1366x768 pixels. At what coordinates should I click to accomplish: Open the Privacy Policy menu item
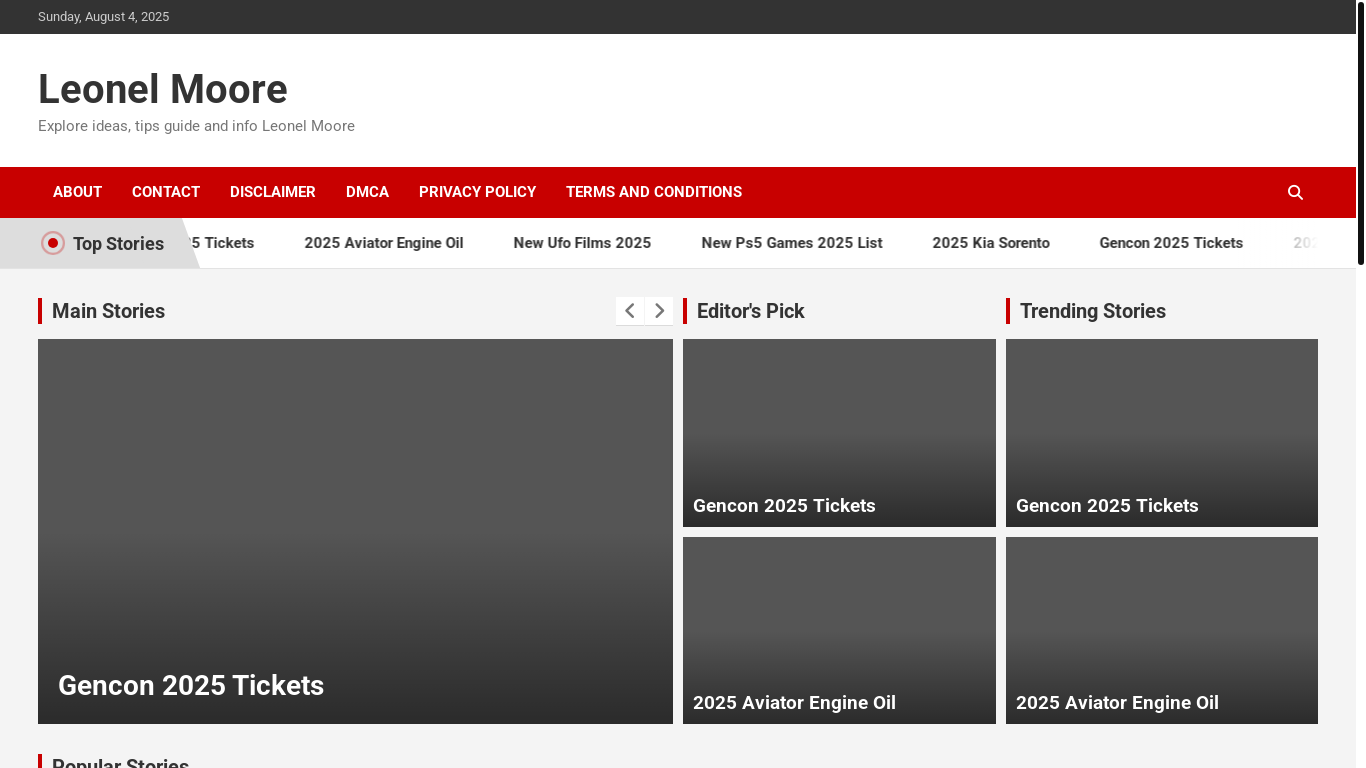[477, 192]
